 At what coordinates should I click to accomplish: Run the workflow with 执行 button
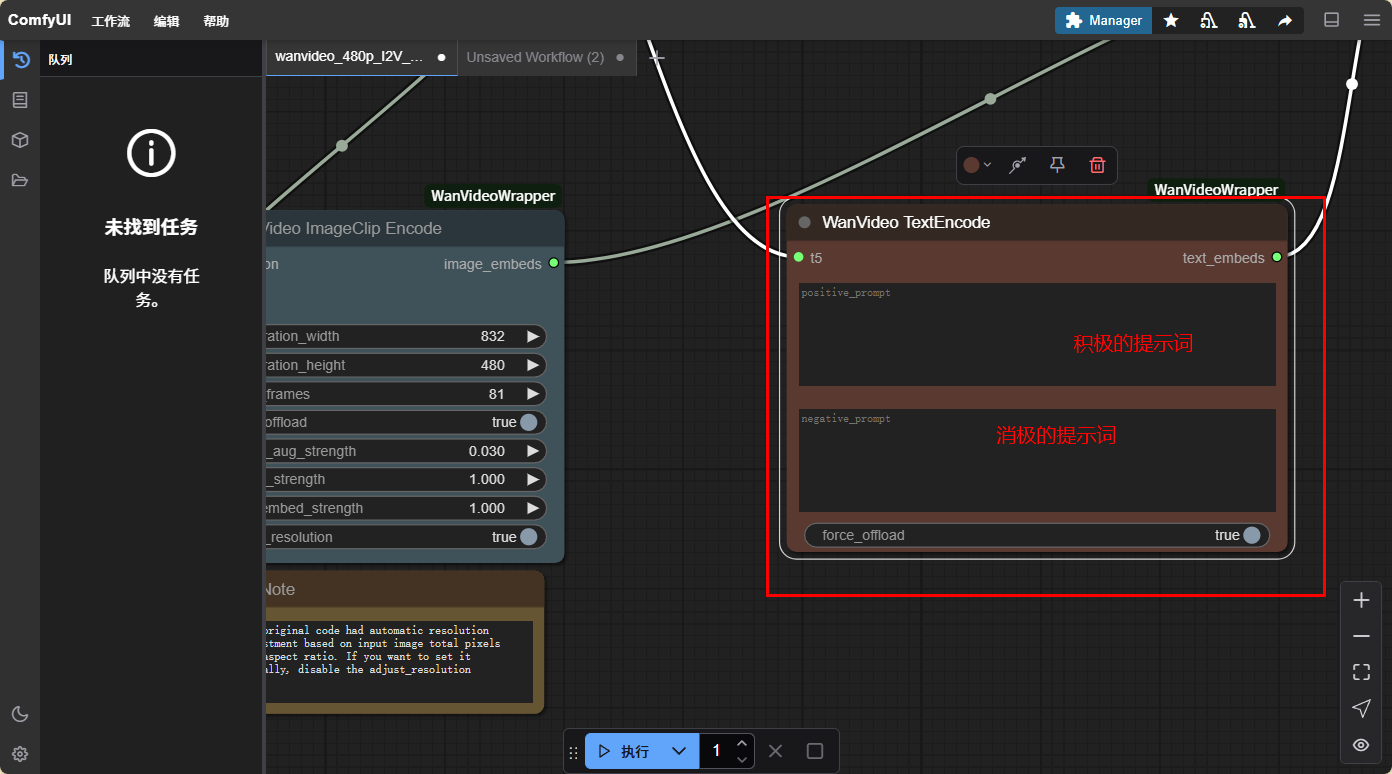(623, 751)
